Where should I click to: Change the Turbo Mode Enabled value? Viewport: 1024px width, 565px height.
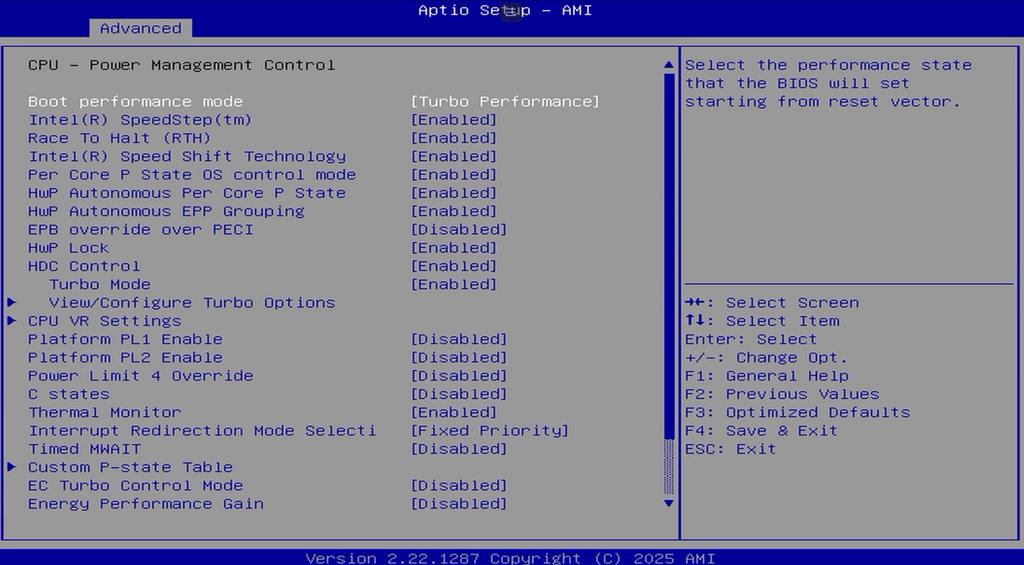point(454,284)
